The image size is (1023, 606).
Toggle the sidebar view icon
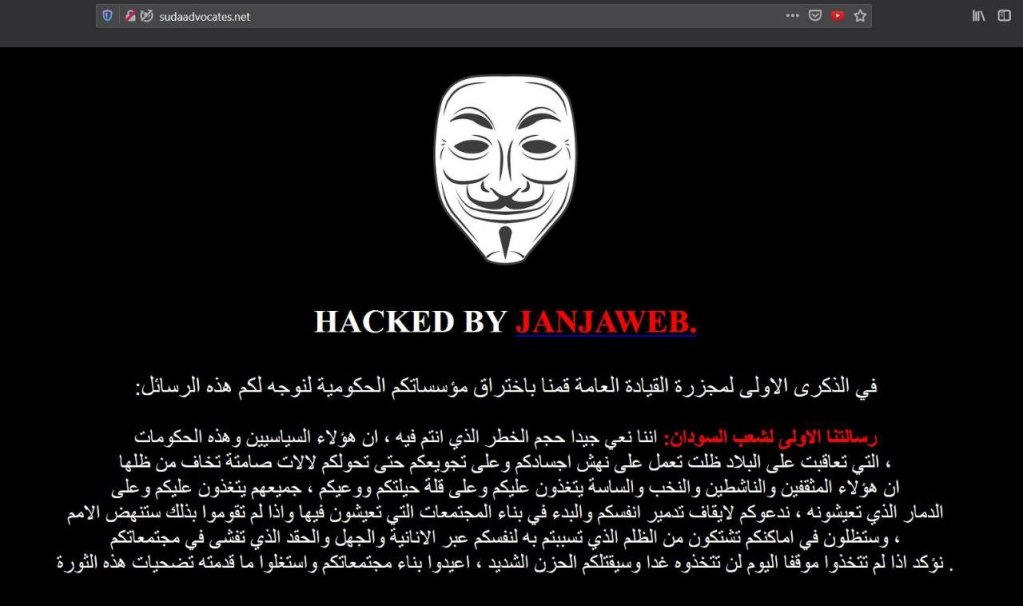1004,16
